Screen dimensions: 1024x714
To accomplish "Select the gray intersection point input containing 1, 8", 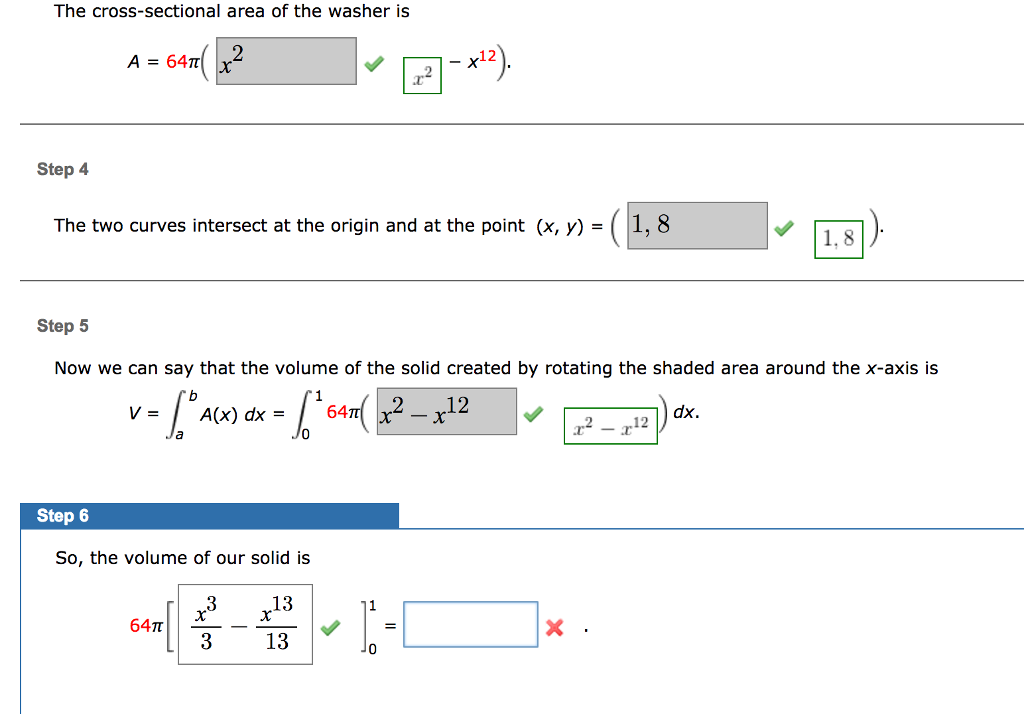I will [x=697, y=226].
